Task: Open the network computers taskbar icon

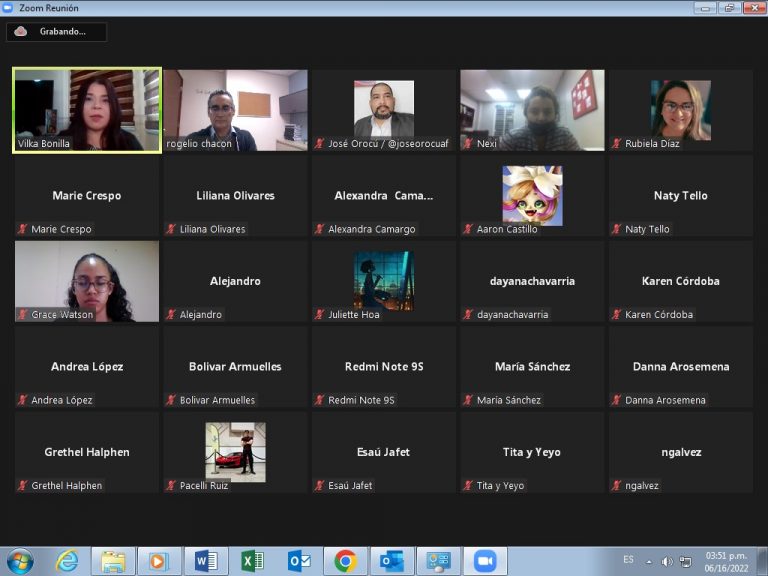Action: click(x=438, y=561)
